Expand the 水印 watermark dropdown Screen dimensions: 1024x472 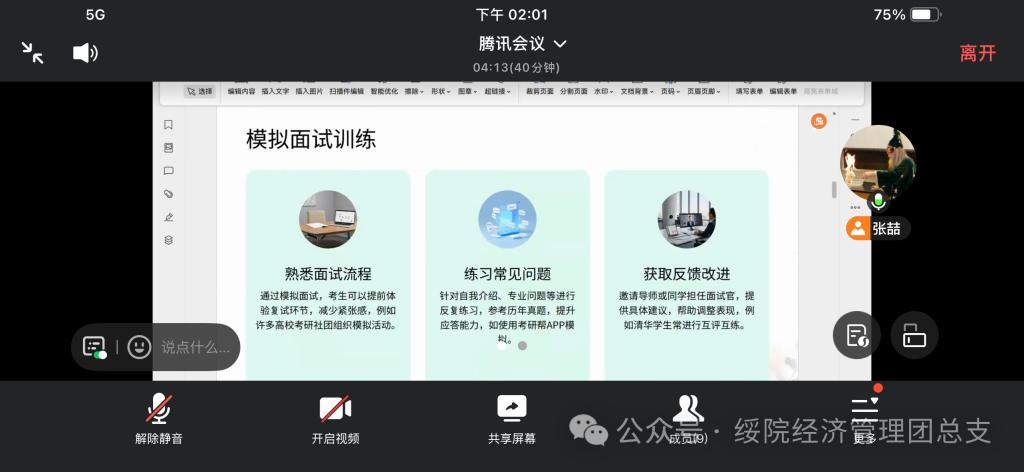[x=603, y=91]
